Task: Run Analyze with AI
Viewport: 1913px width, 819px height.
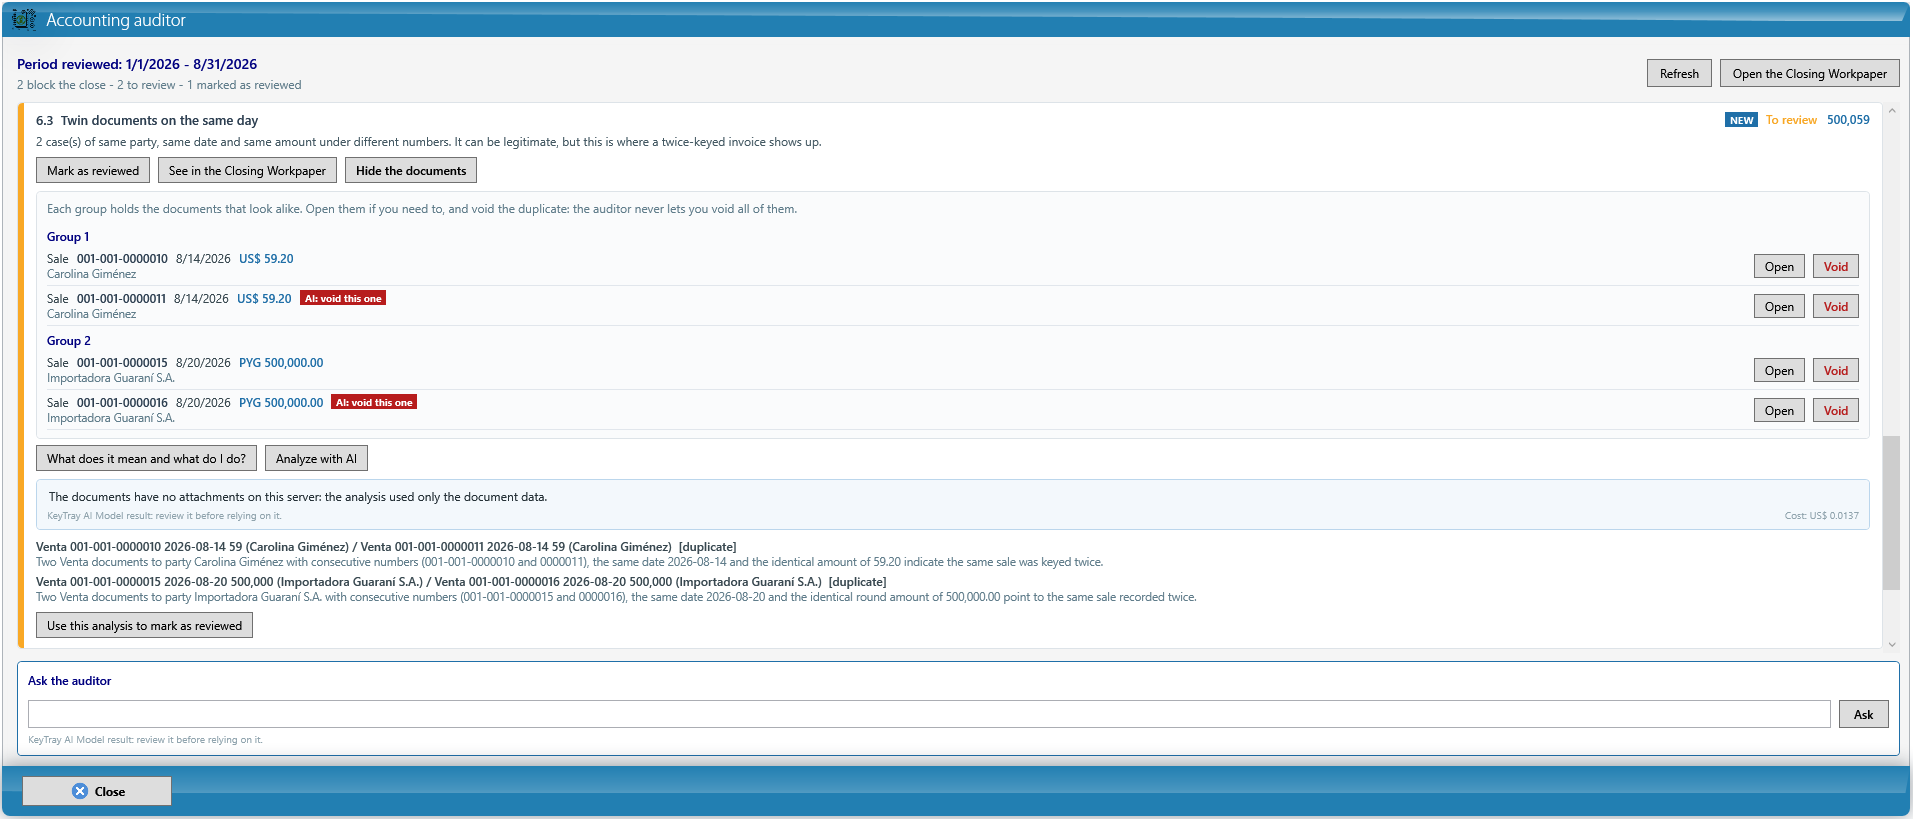Action: 316,458
